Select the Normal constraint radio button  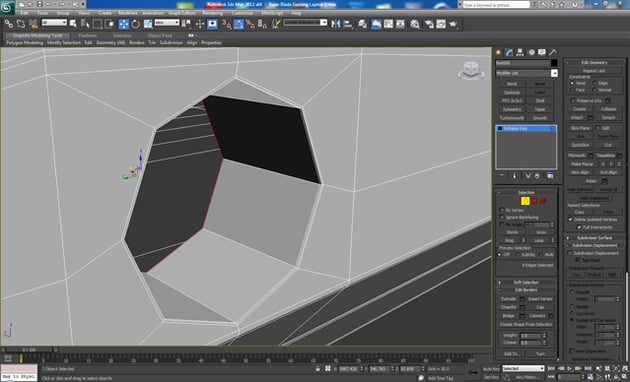[594, 90]
